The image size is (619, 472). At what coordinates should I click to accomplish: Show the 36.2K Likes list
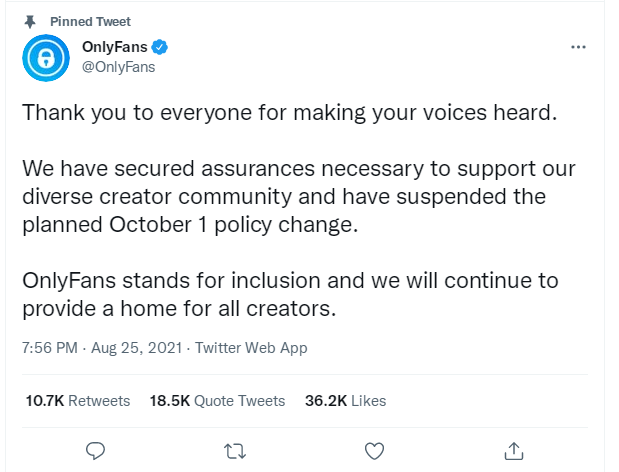click(x=345, y=400)
